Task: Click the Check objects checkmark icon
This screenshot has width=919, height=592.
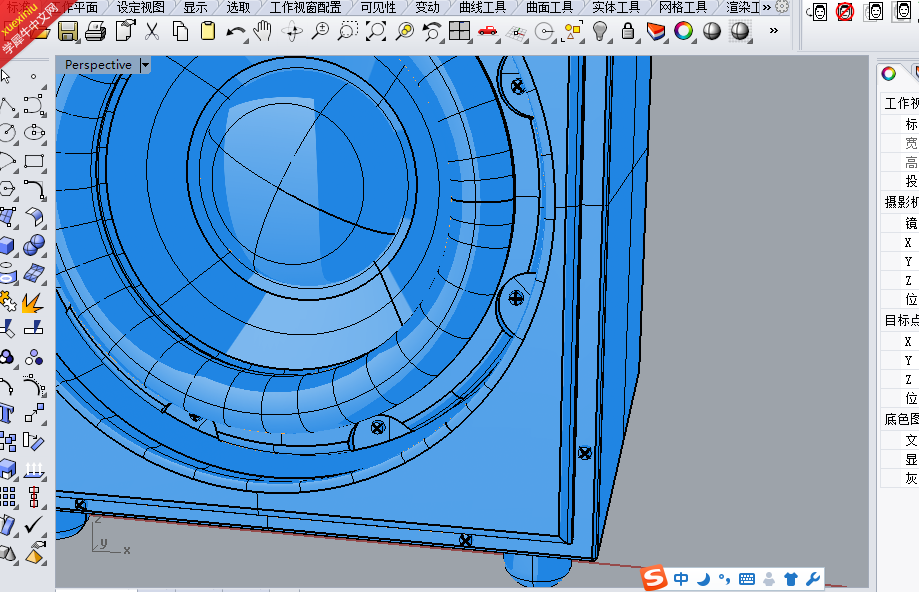Action: [x=33, y=525]
